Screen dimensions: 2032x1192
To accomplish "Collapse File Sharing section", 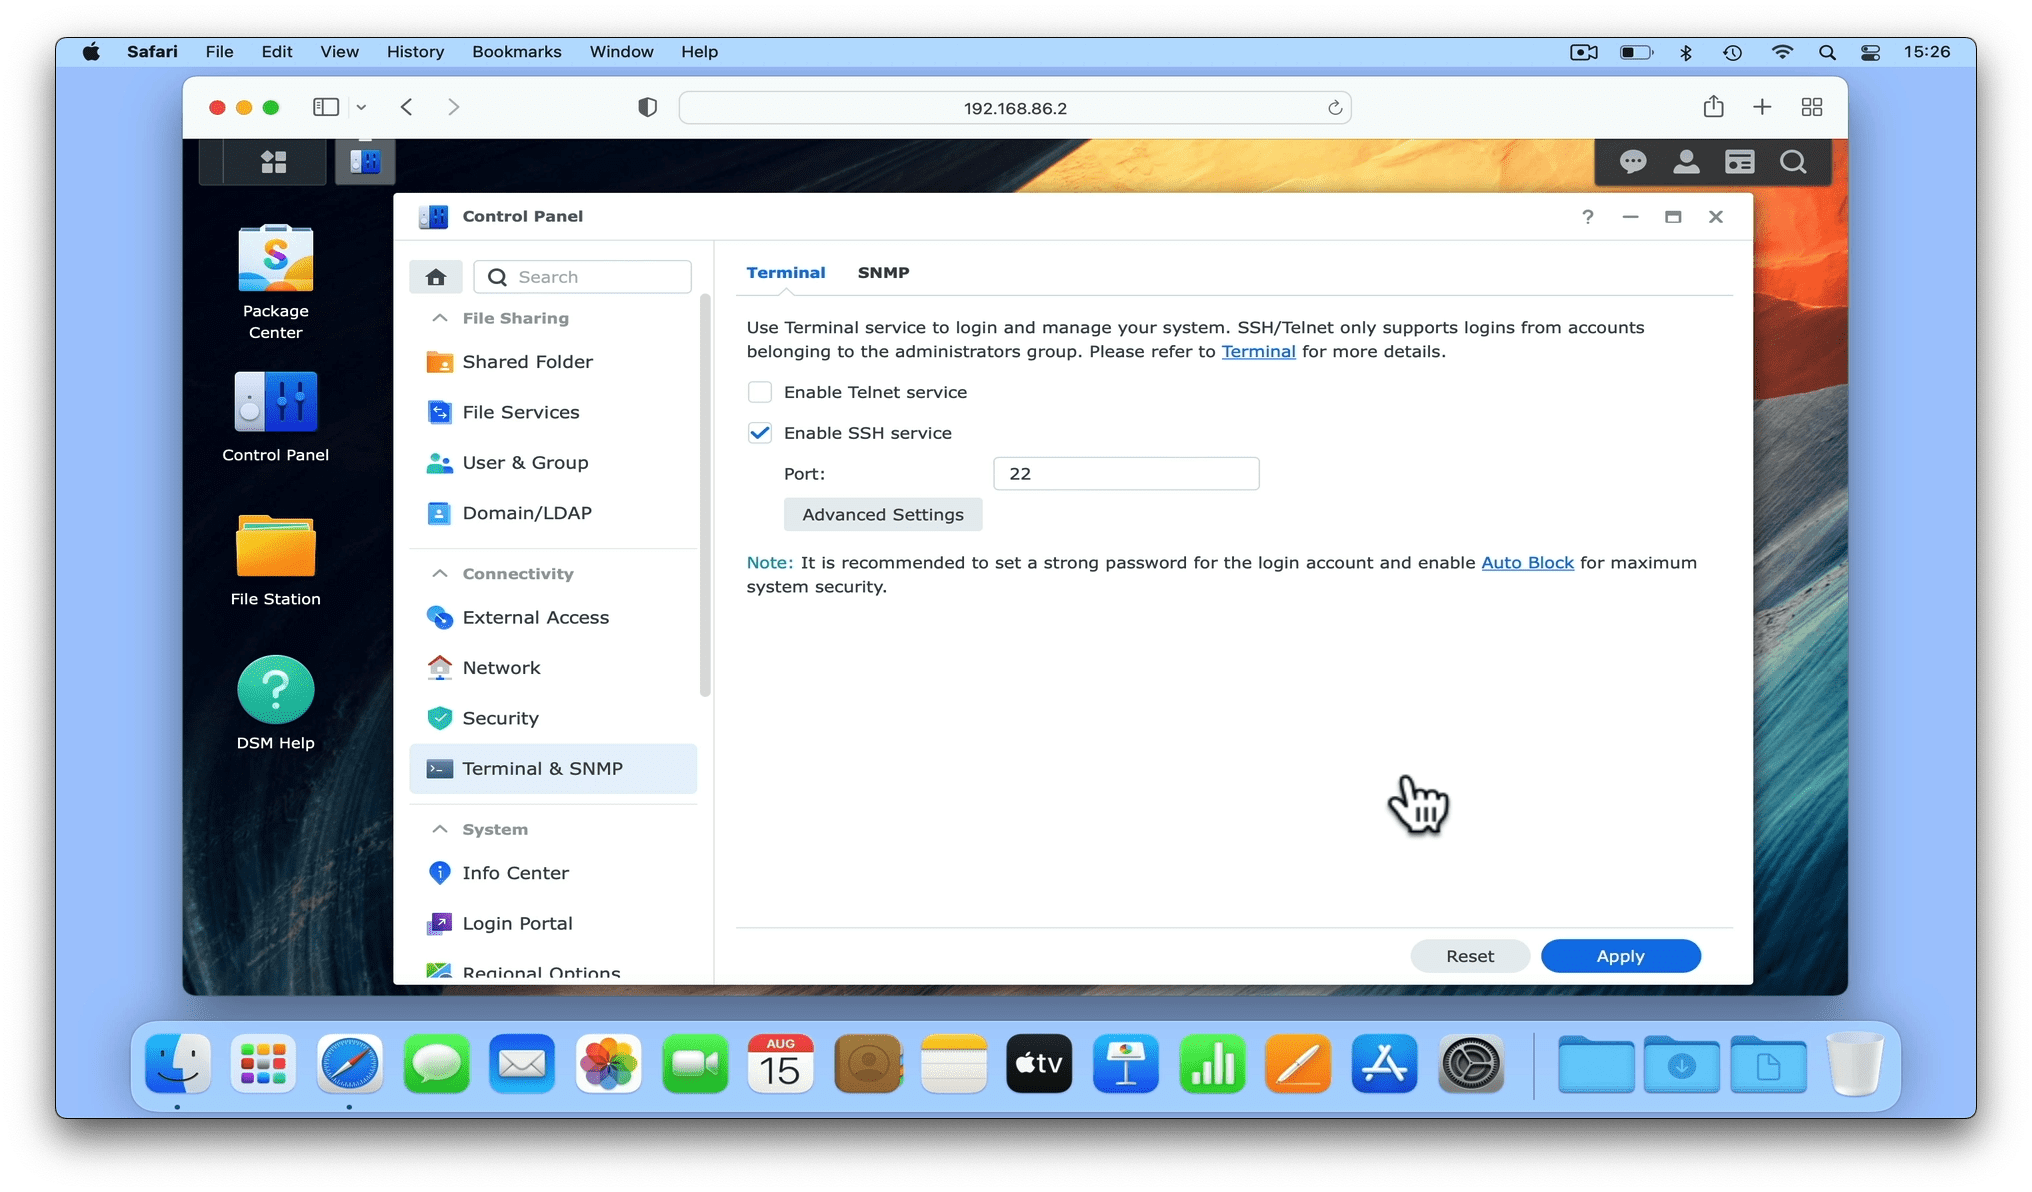I will click(439, 318).
